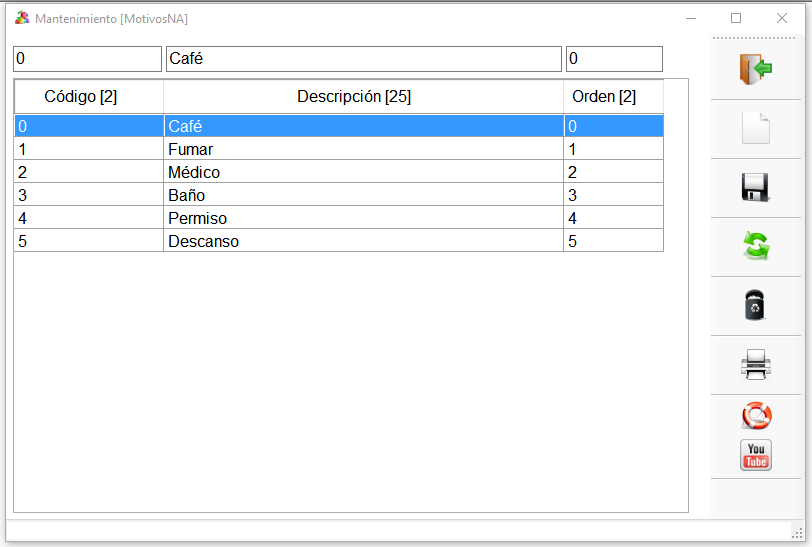Print the list with printer icon
Screen dimensions: 812x547
756,364
